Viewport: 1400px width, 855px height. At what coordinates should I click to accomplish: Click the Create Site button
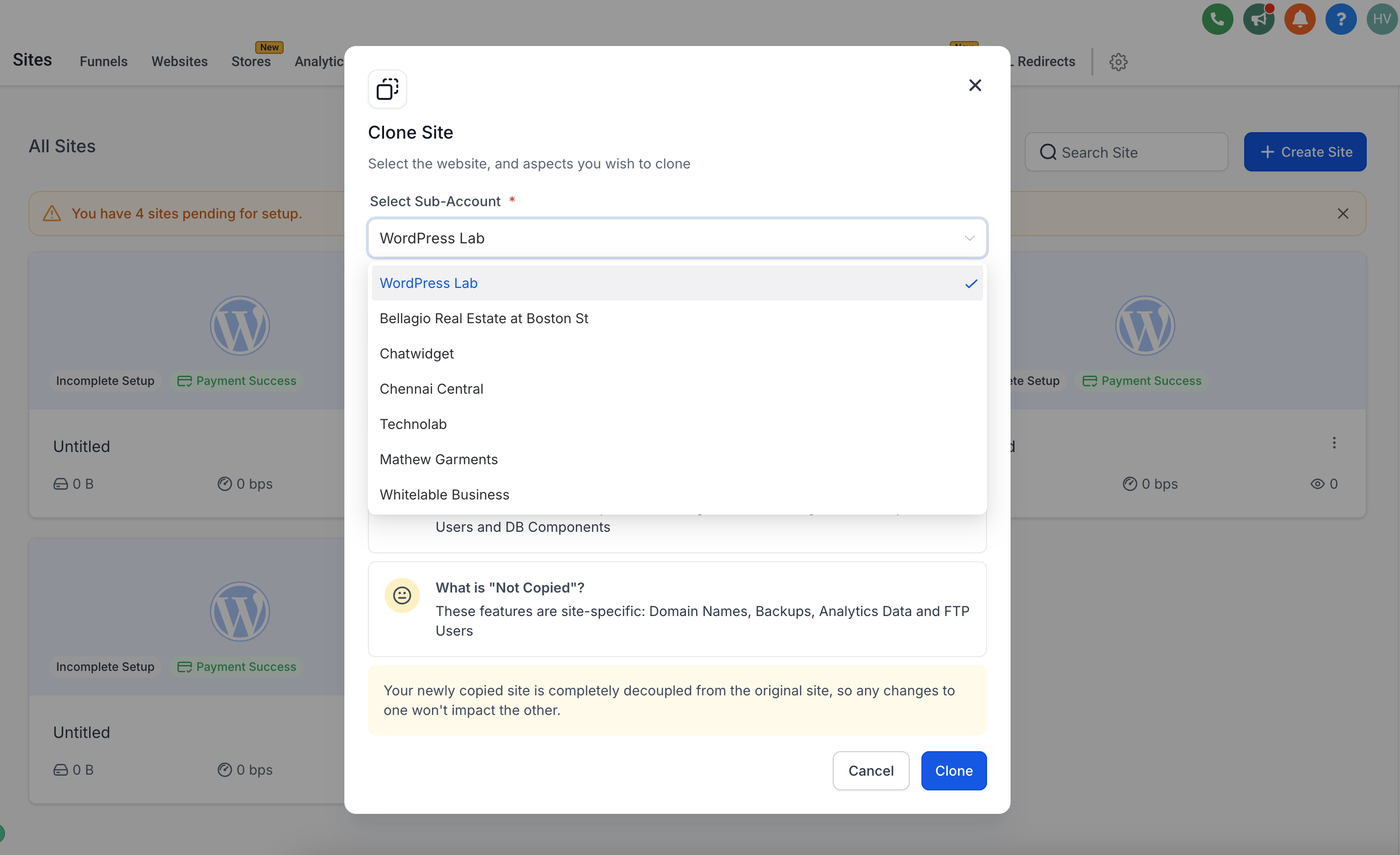click(1305, 152)
